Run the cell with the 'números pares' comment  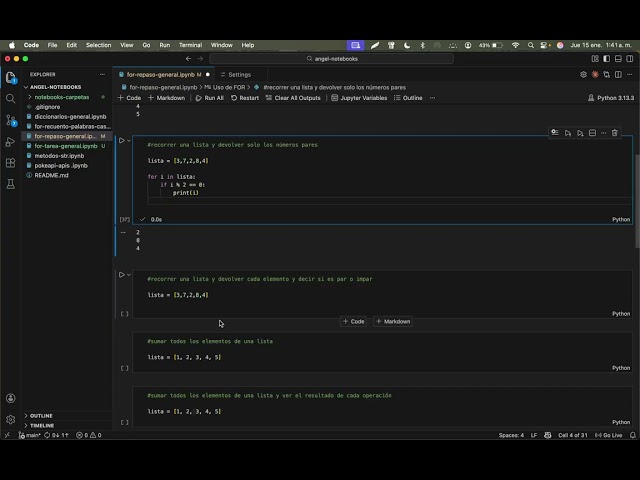(122, 140)
